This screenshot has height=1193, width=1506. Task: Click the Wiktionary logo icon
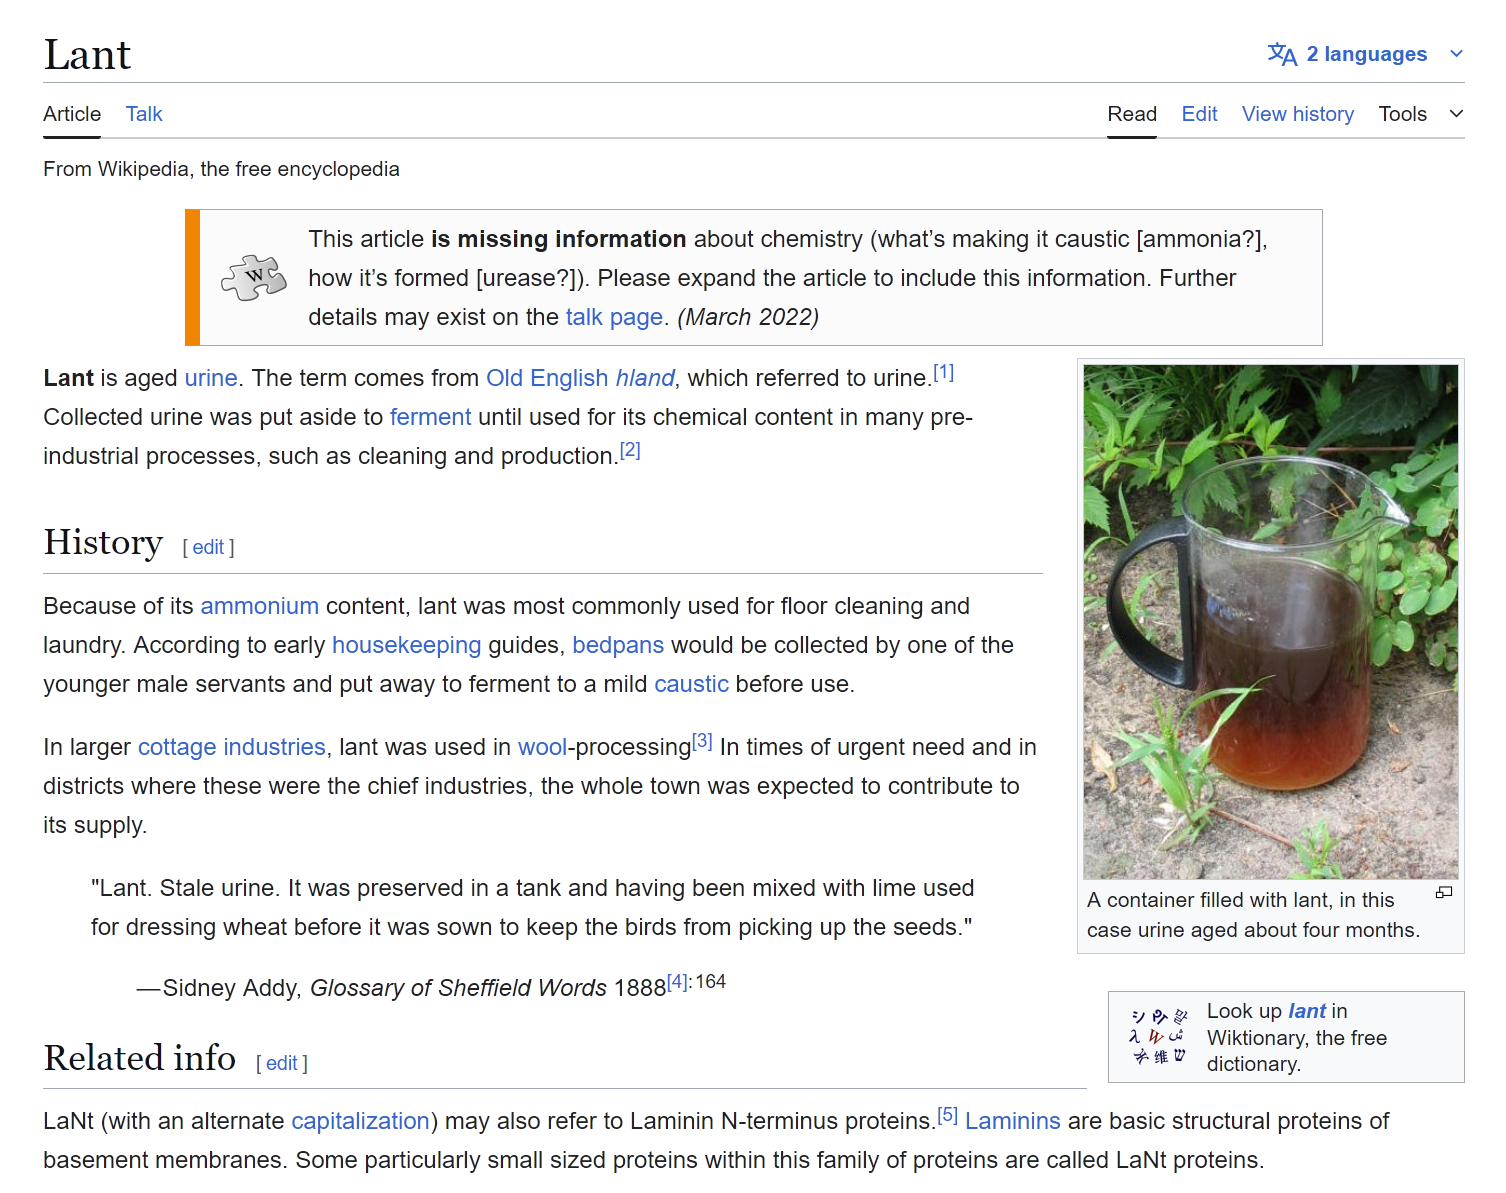(1158, 1037)
